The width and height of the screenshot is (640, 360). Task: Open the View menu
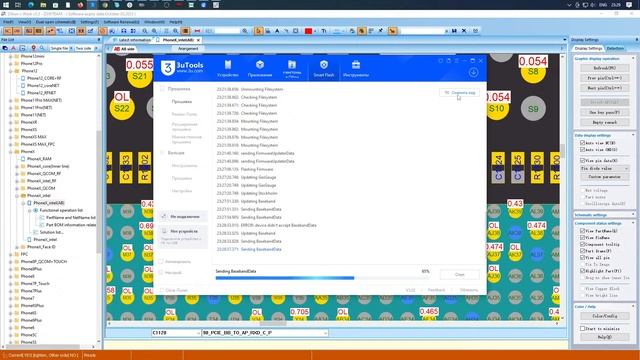(x=24, y=22)
